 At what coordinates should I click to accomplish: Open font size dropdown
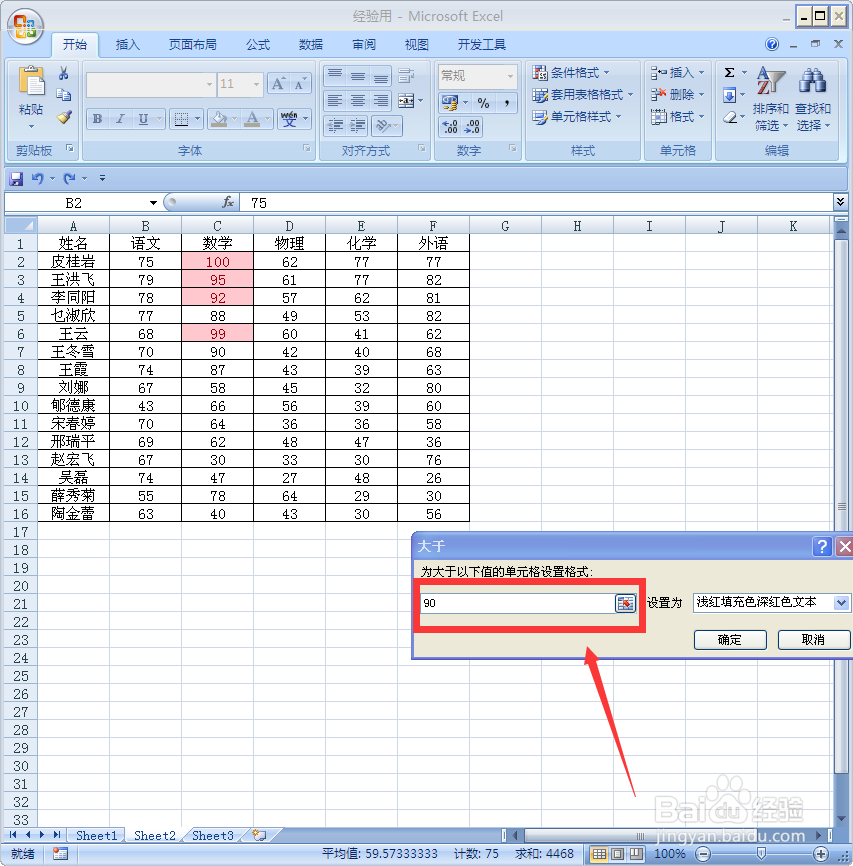tap(256, 84)
